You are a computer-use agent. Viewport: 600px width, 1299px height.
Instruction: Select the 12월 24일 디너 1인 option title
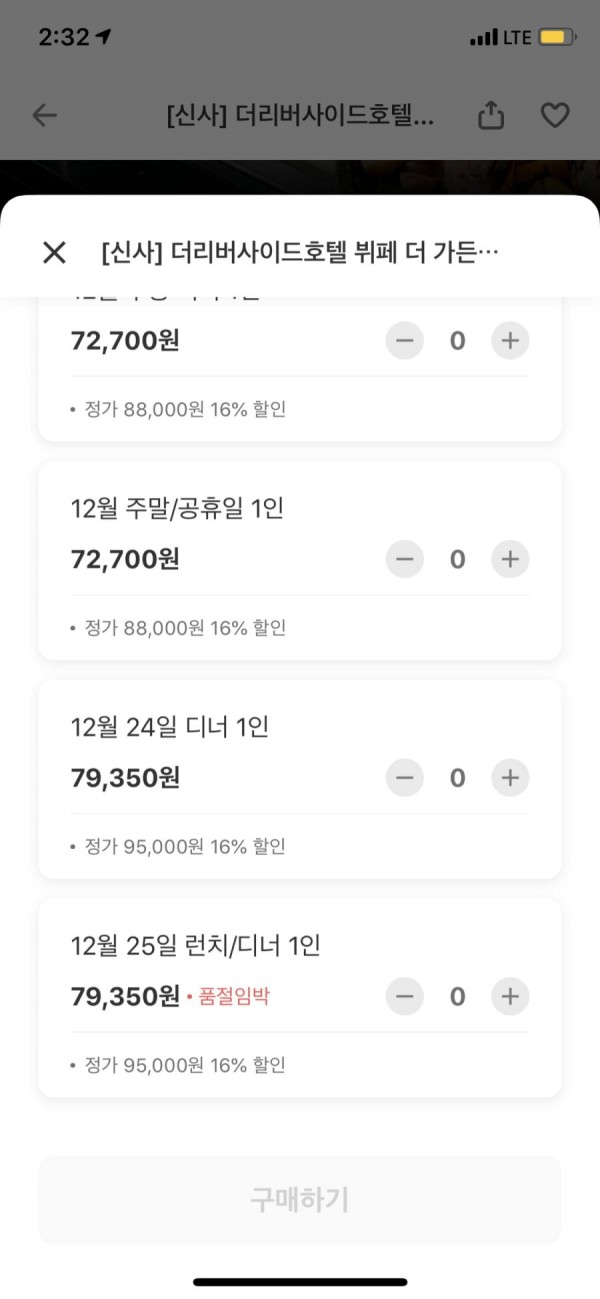pos(170,727)
